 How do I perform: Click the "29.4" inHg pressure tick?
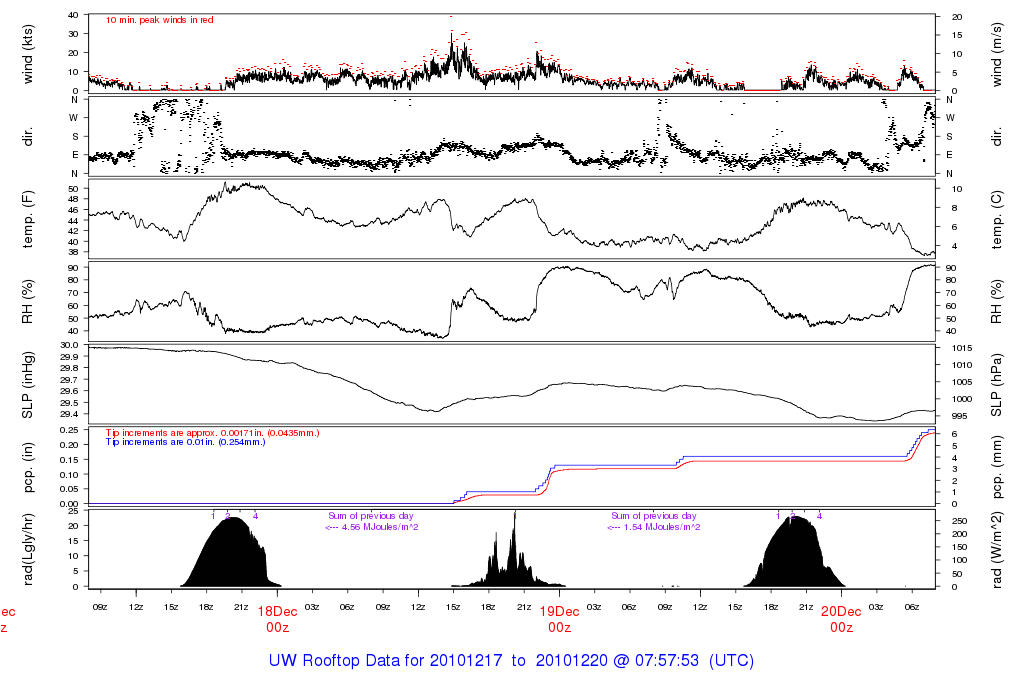pos(69,414)
